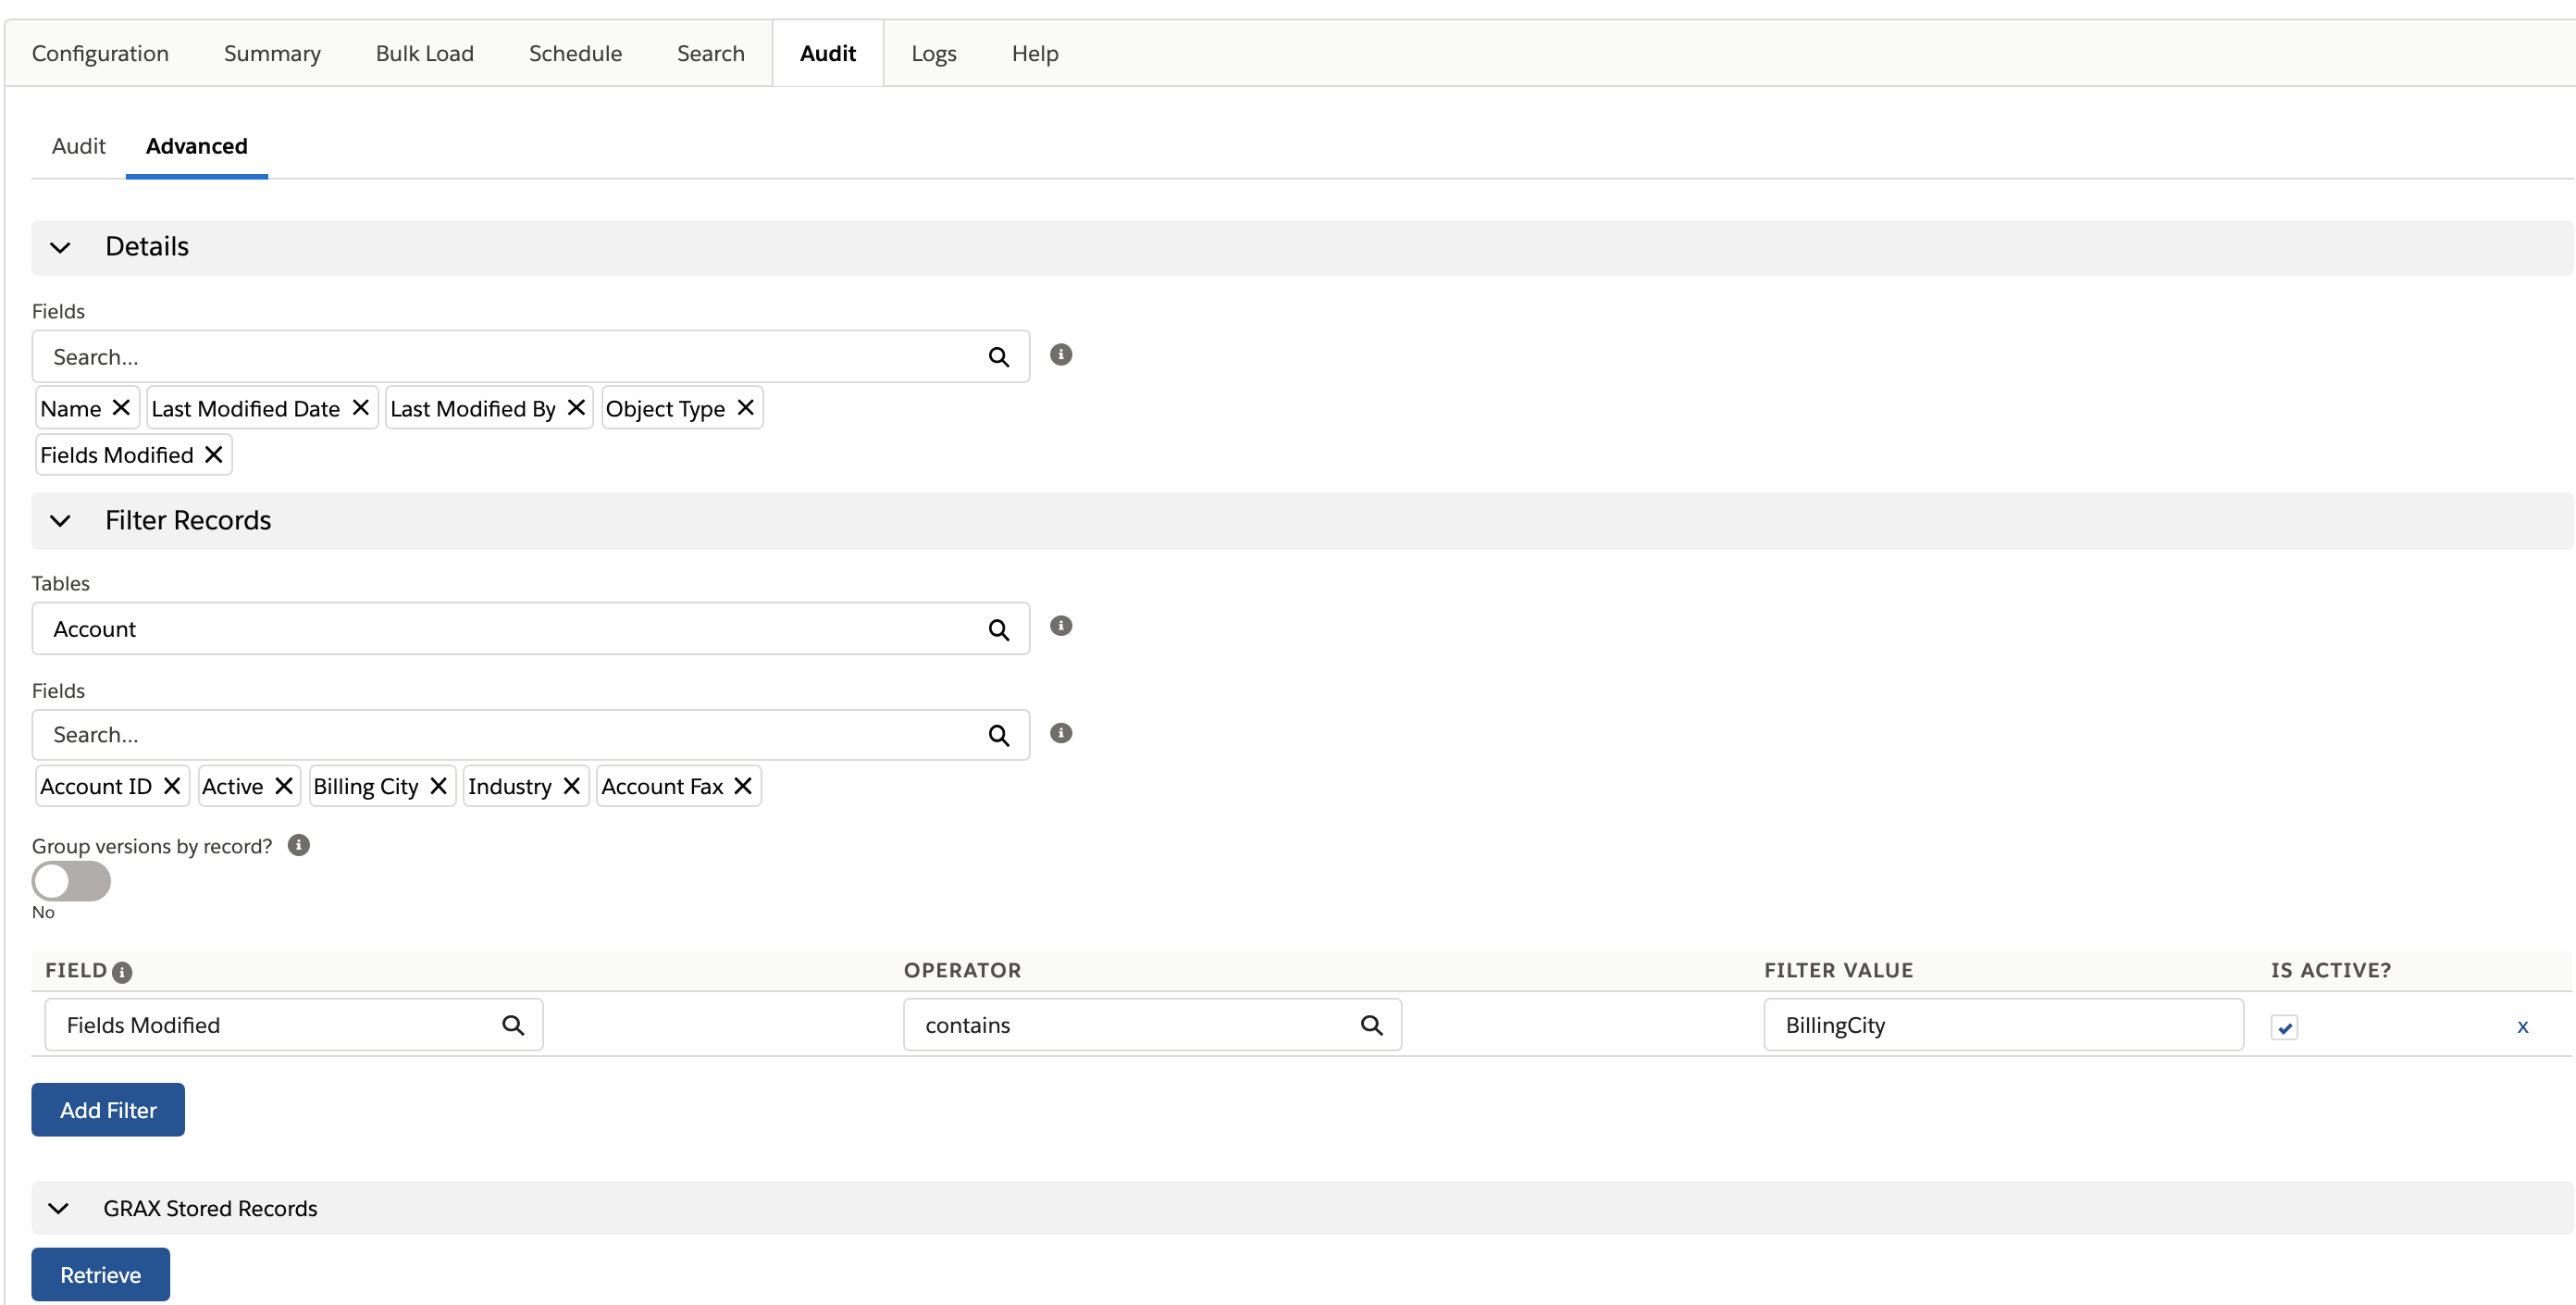
Task: Click the info icon next to Tables
Action: [1061, 626]
